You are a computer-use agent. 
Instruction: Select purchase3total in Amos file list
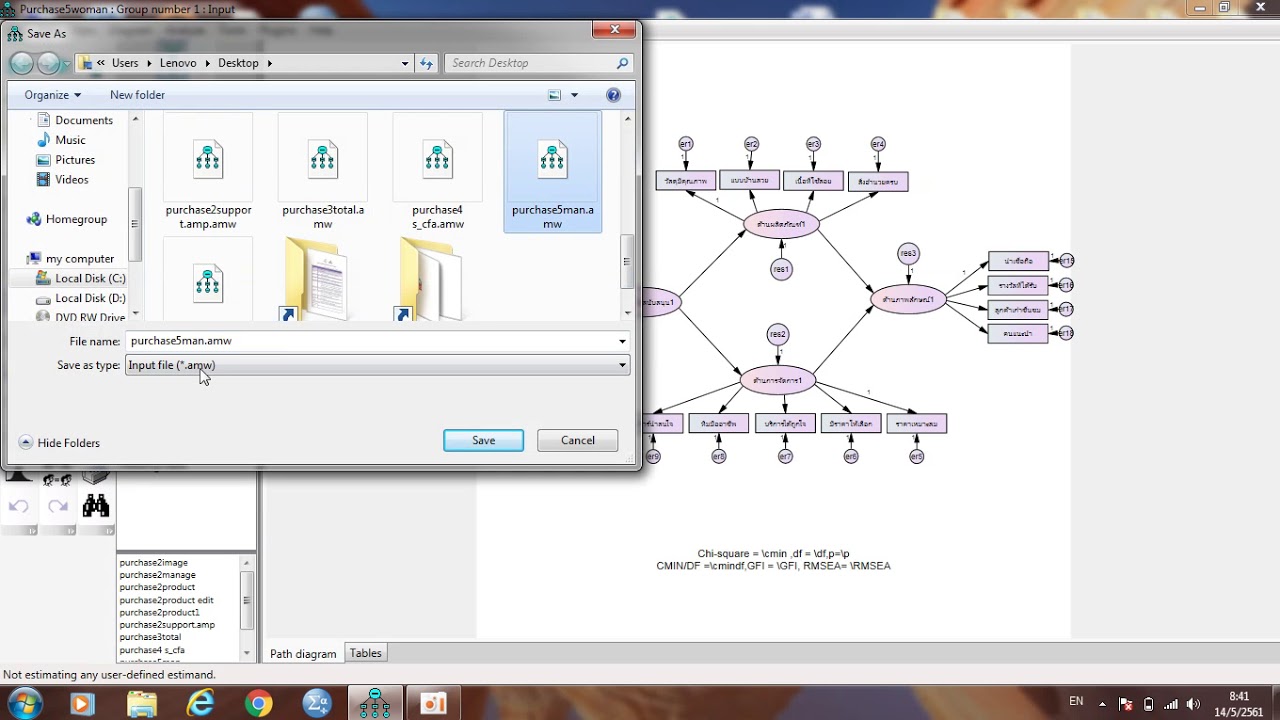tap(150, 637)
